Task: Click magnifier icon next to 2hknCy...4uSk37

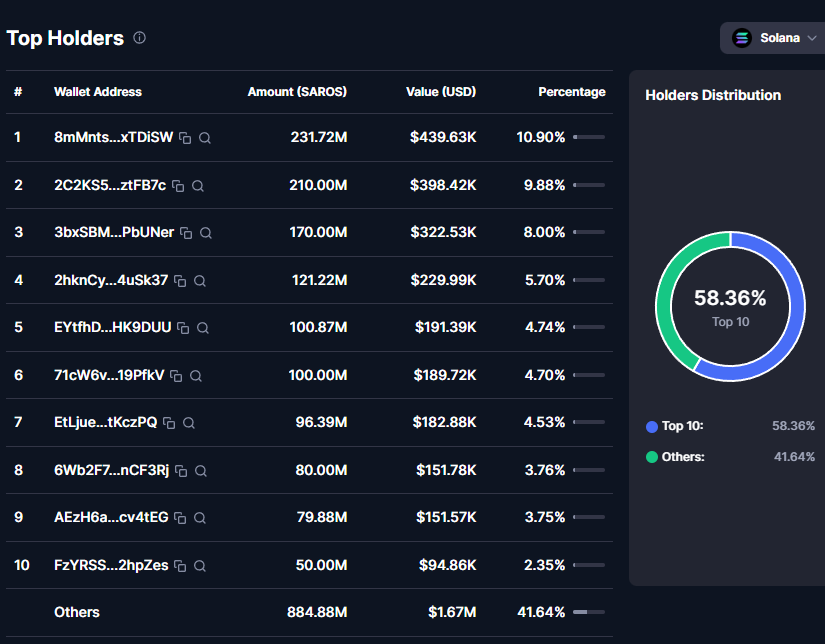Action: (x=200, y=281)
